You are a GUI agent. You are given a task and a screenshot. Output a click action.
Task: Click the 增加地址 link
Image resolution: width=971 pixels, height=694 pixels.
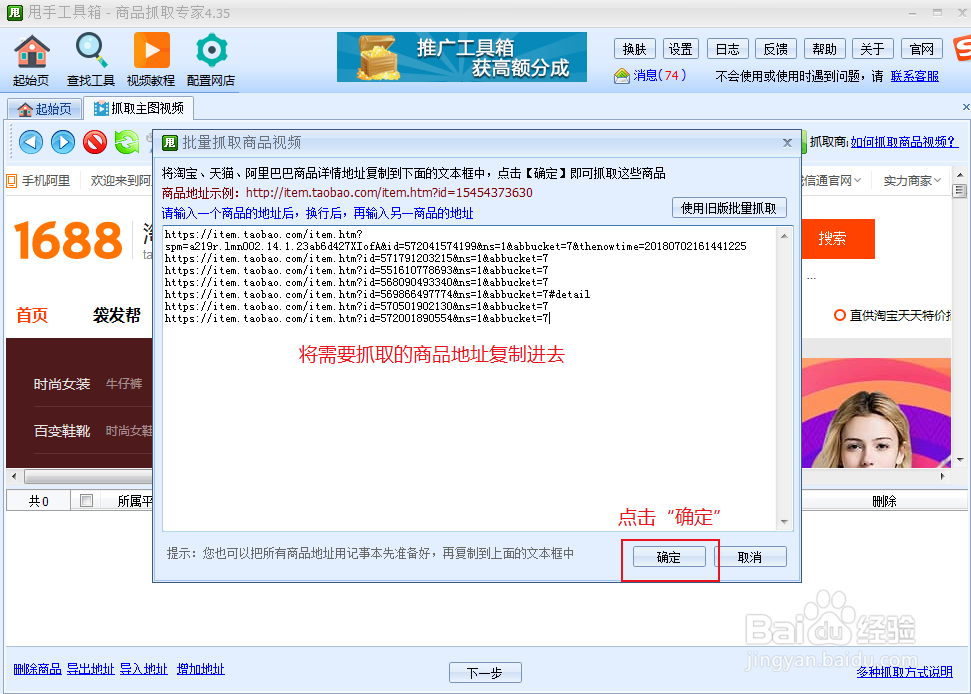click(x=201, y=669)
